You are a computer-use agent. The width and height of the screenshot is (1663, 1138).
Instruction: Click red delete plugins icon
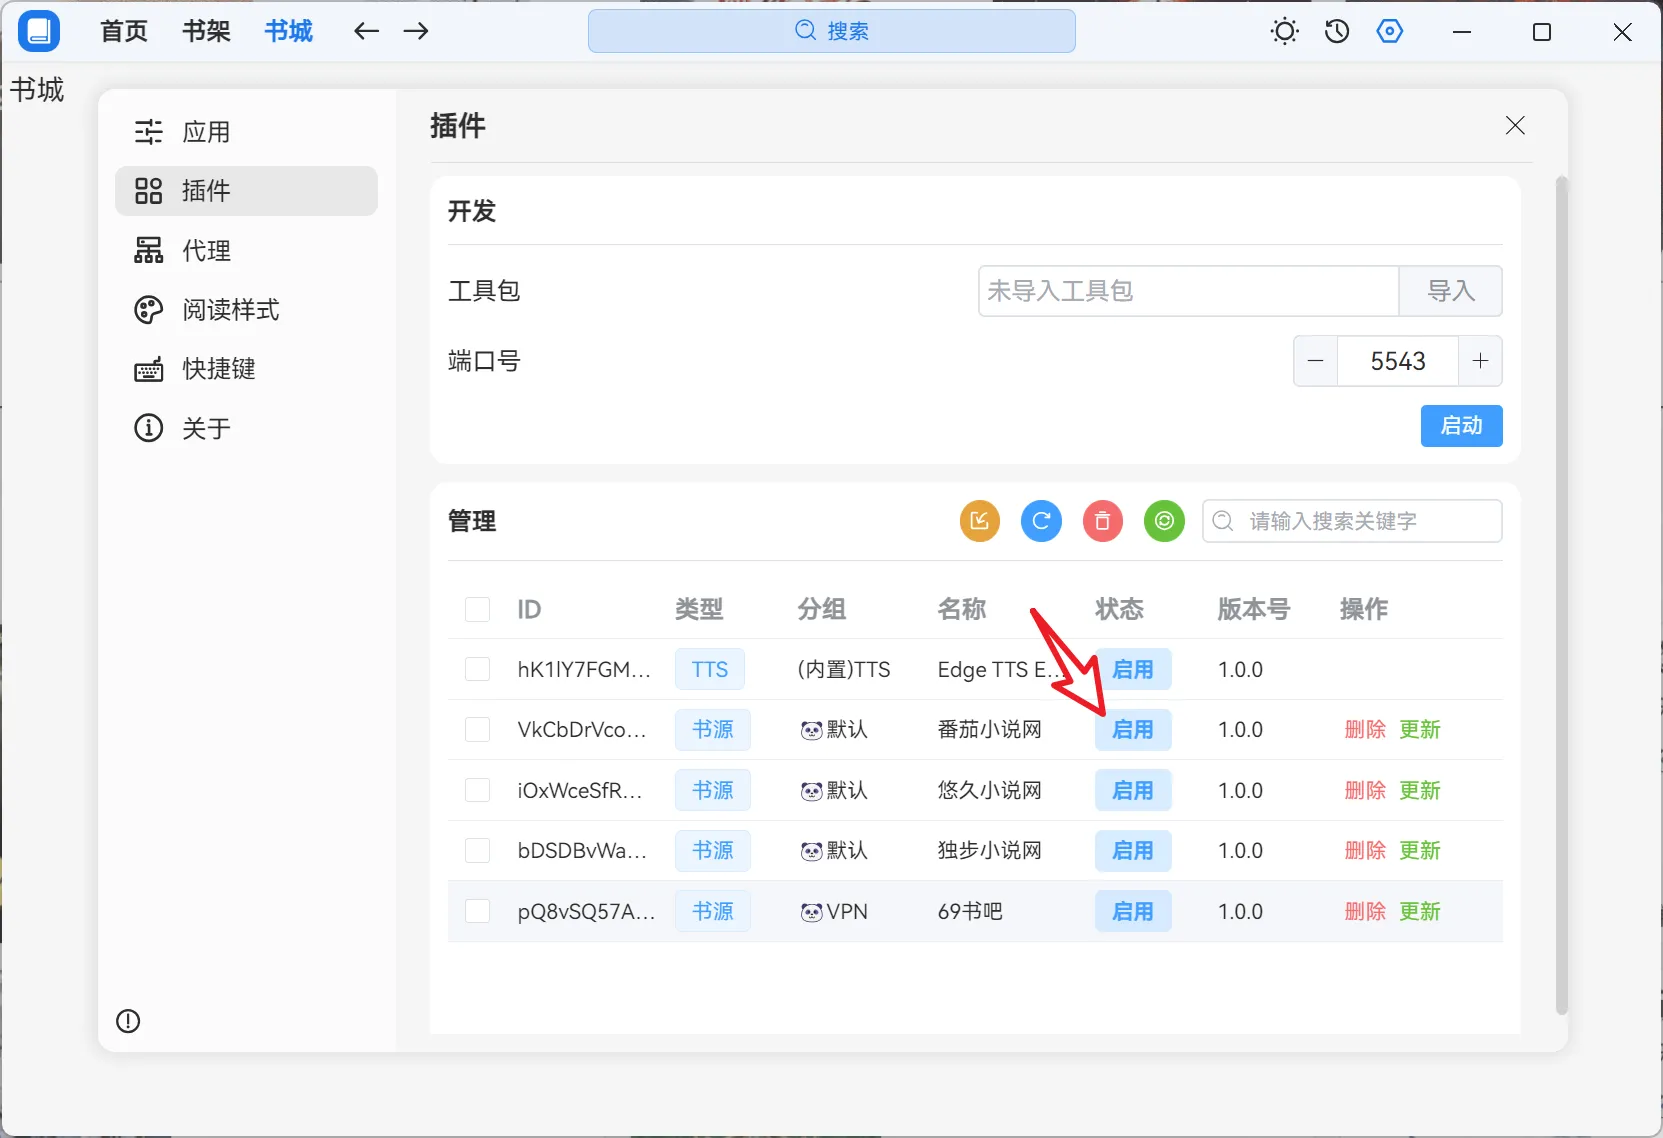[x=1103, y=521]
